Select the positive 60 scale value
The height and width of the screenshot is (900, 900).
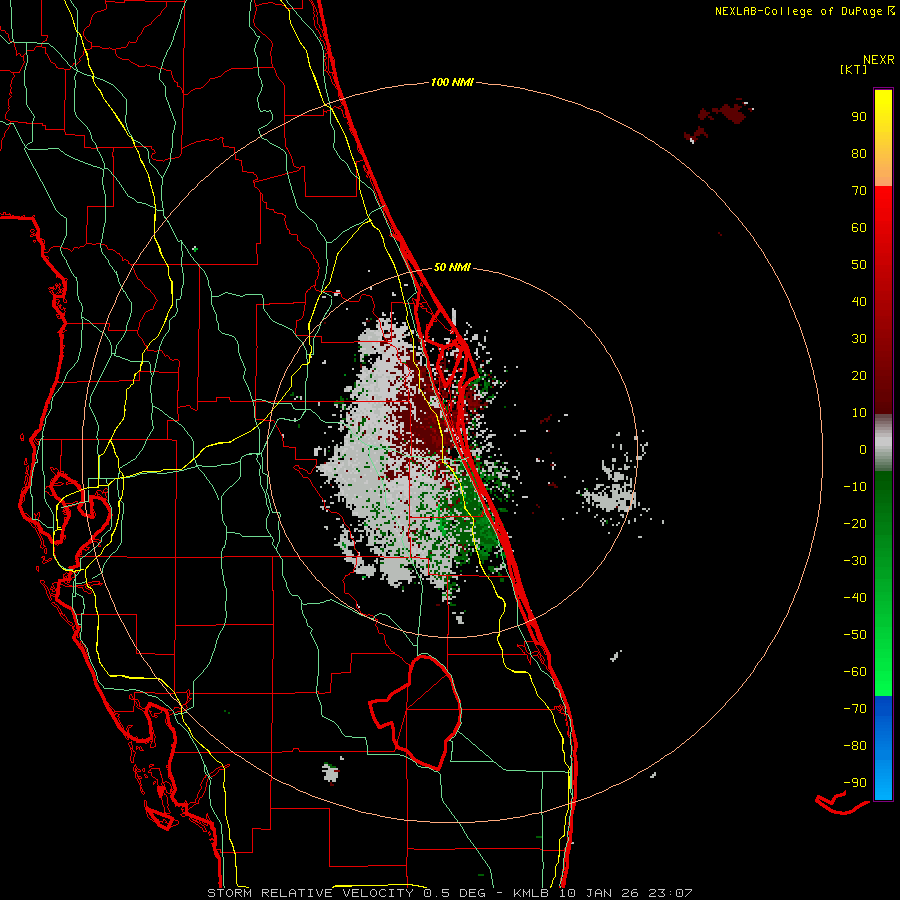pyautogui.click(x=859, y=227)
